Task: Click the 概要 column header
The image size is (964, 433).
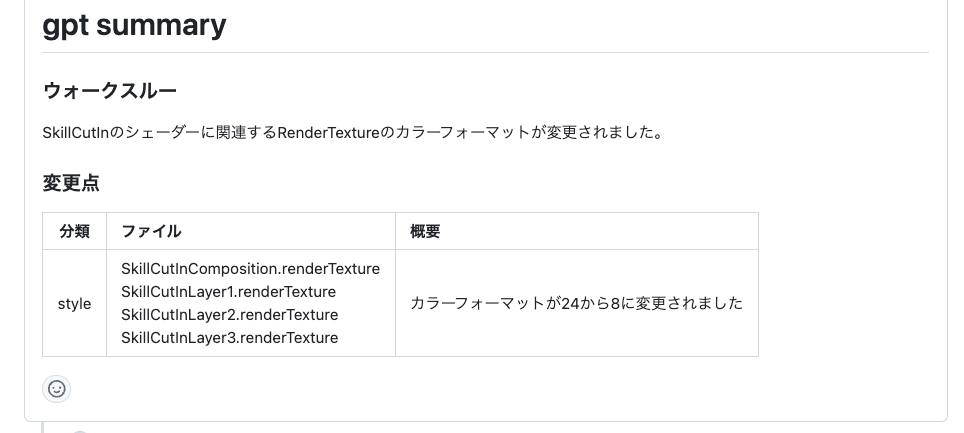Action: pos(426,231)
